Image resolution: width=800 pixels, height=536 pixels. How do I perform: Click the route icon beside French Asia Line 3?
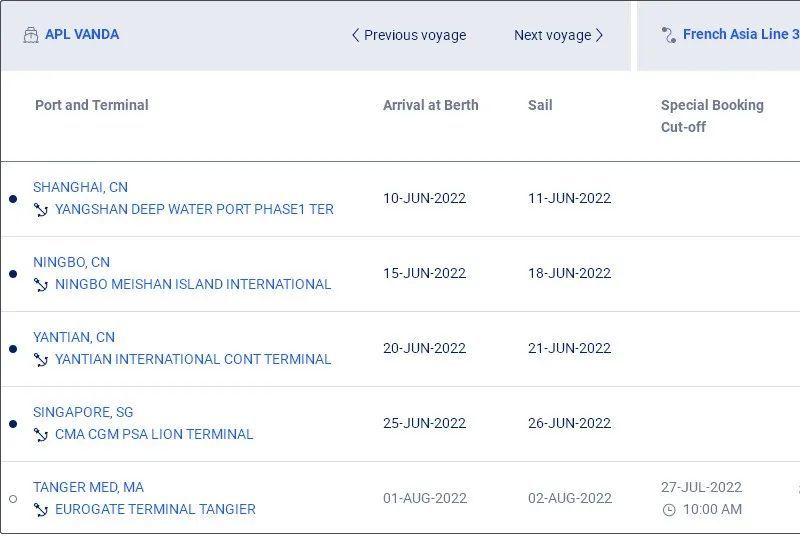tap(669, 35)
